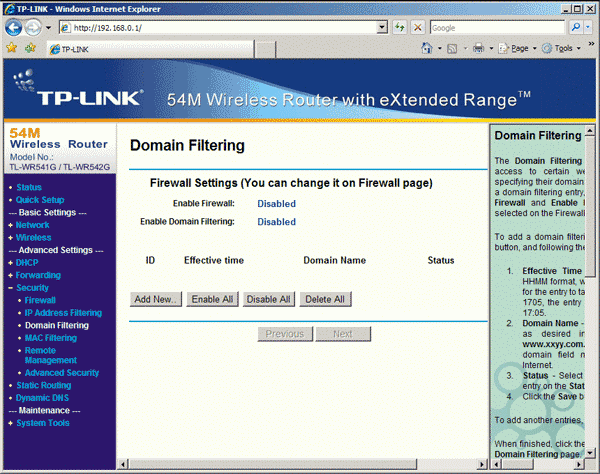
Task: Expand the address bar history dropdown
Action: point(382,28)
